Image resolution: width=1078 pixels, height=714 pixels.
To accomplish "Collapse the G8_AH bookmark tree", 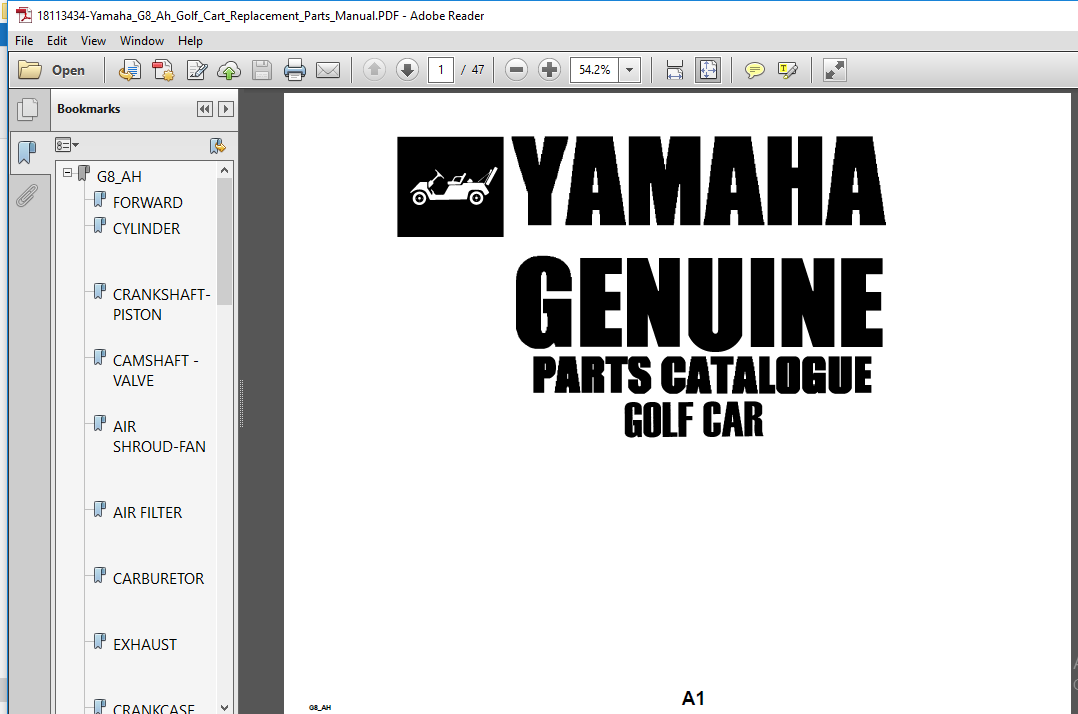I will pos(67,172).
